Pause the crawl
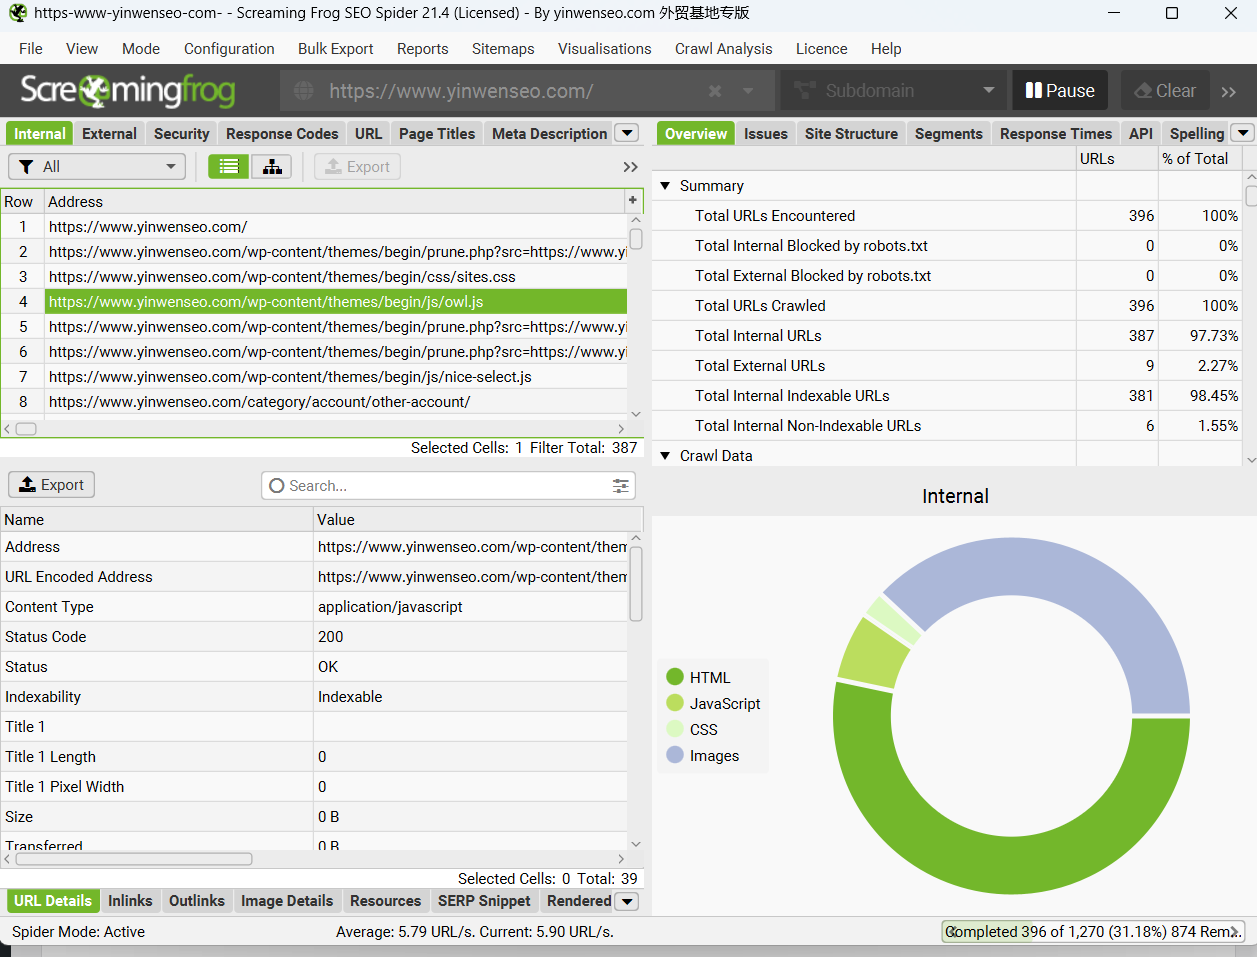 (x=1060, y=91)
